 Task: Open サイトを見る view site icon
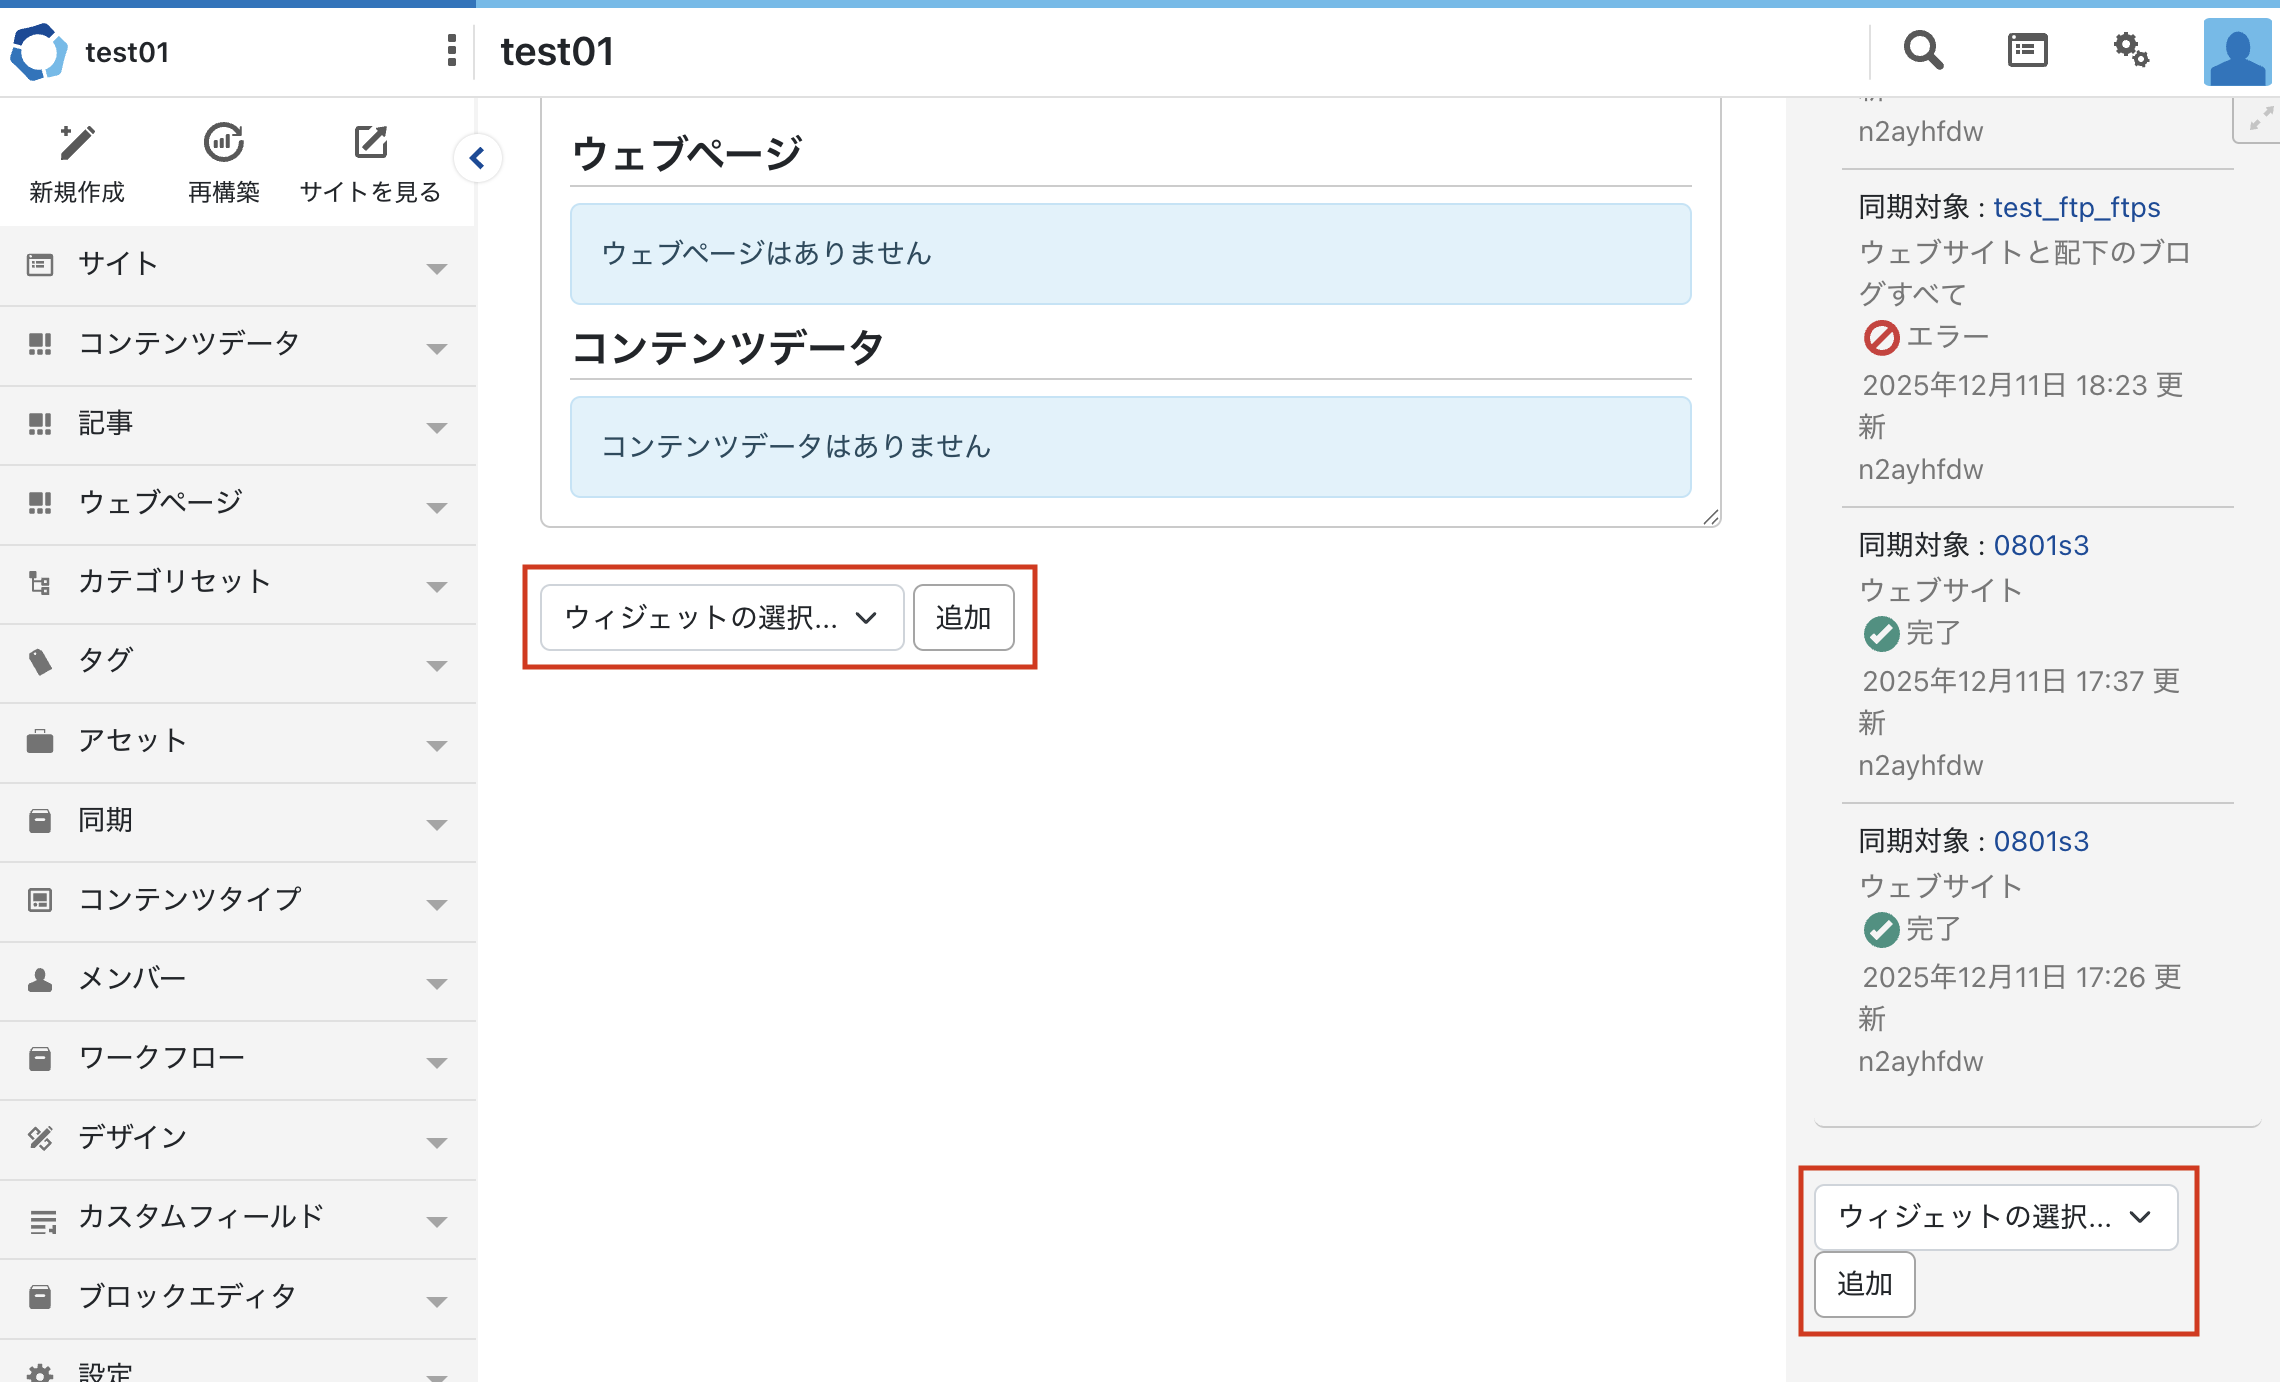[370, 143]
